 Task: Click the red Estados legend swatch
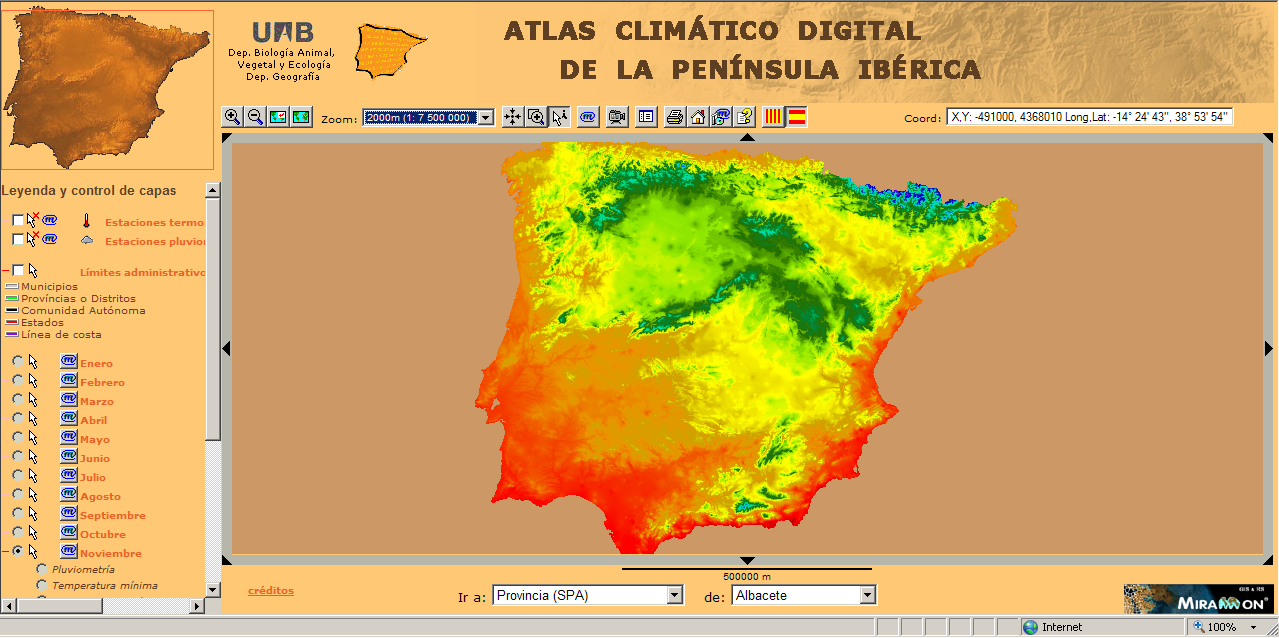(12, 322)
